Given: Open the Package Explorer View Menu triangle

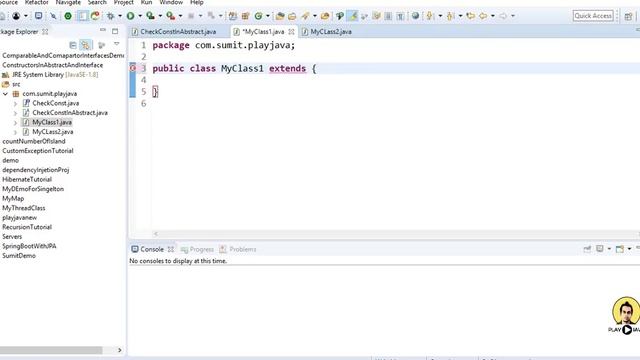Looking at the screenshot, I should click(x=117, y=44).
